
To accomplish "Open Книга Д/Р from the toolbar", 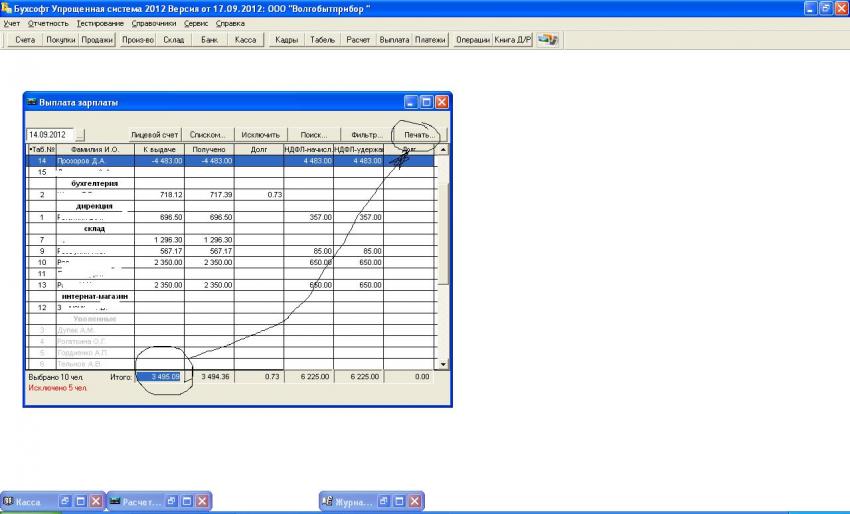I will (x=513, y=40).
